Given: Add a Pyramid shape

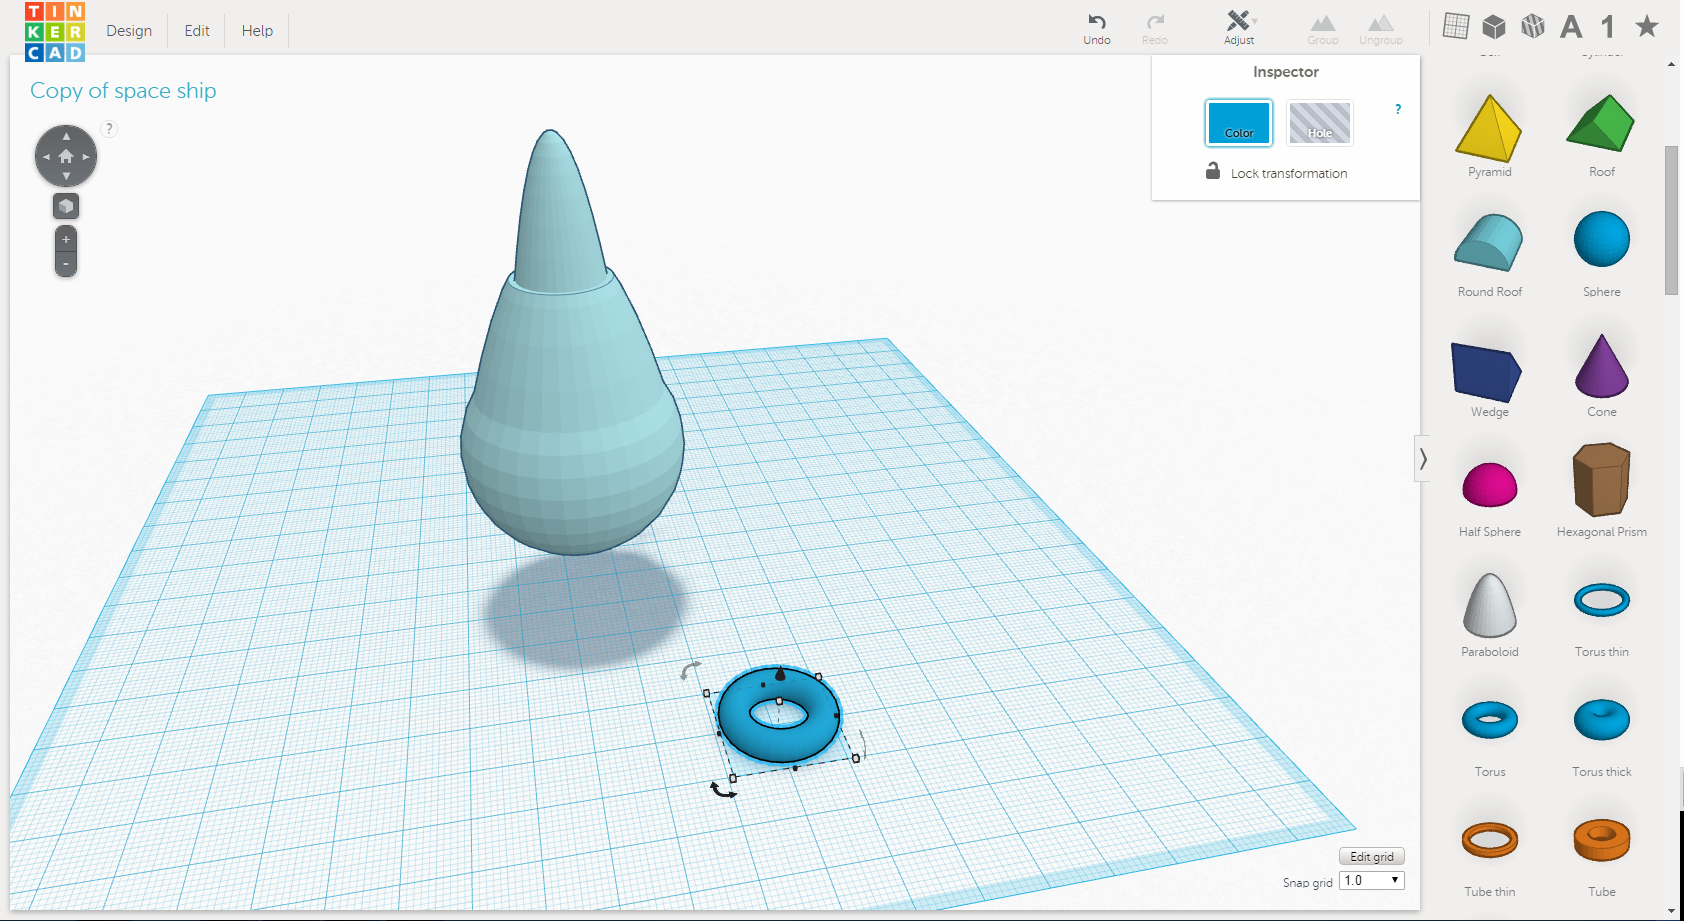Looking at the screenshot, I should pos(1490,136).
